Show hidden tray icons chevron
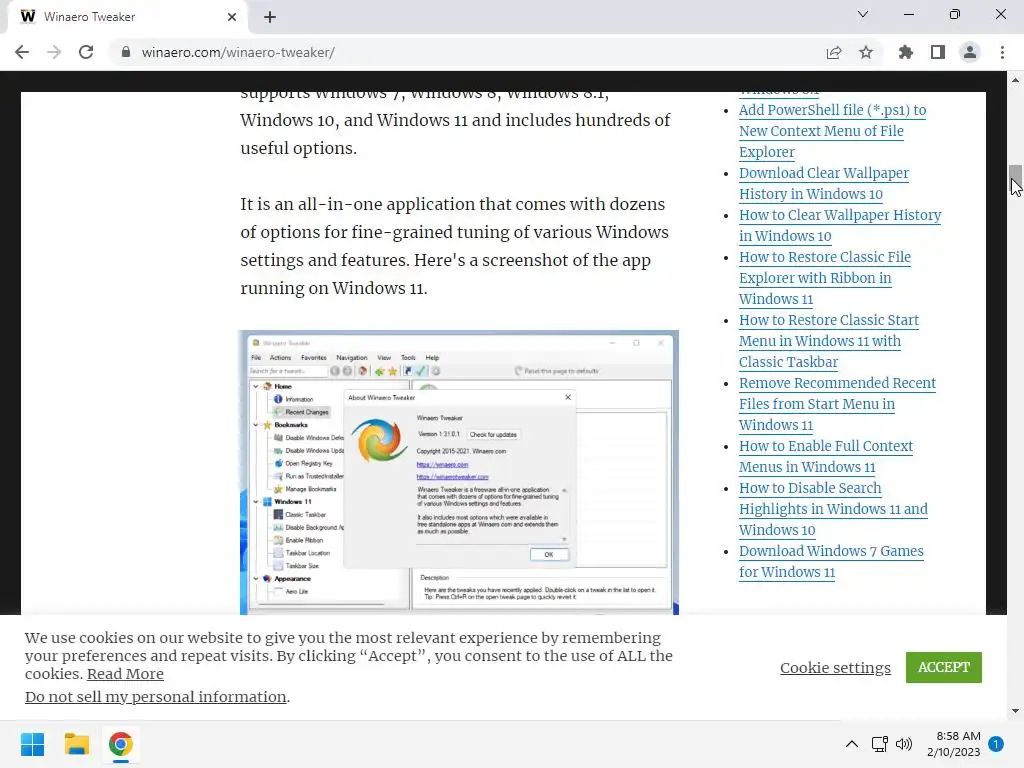Screen dimensions: 1024x768 coord(852,744)
